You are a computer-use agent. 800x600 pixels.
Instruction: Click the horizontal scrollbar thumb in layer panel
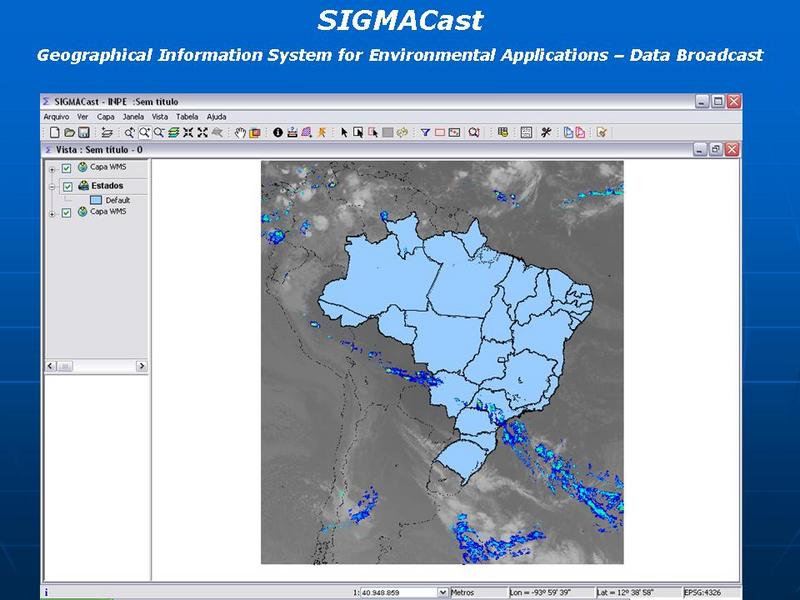tap(65, 366)
